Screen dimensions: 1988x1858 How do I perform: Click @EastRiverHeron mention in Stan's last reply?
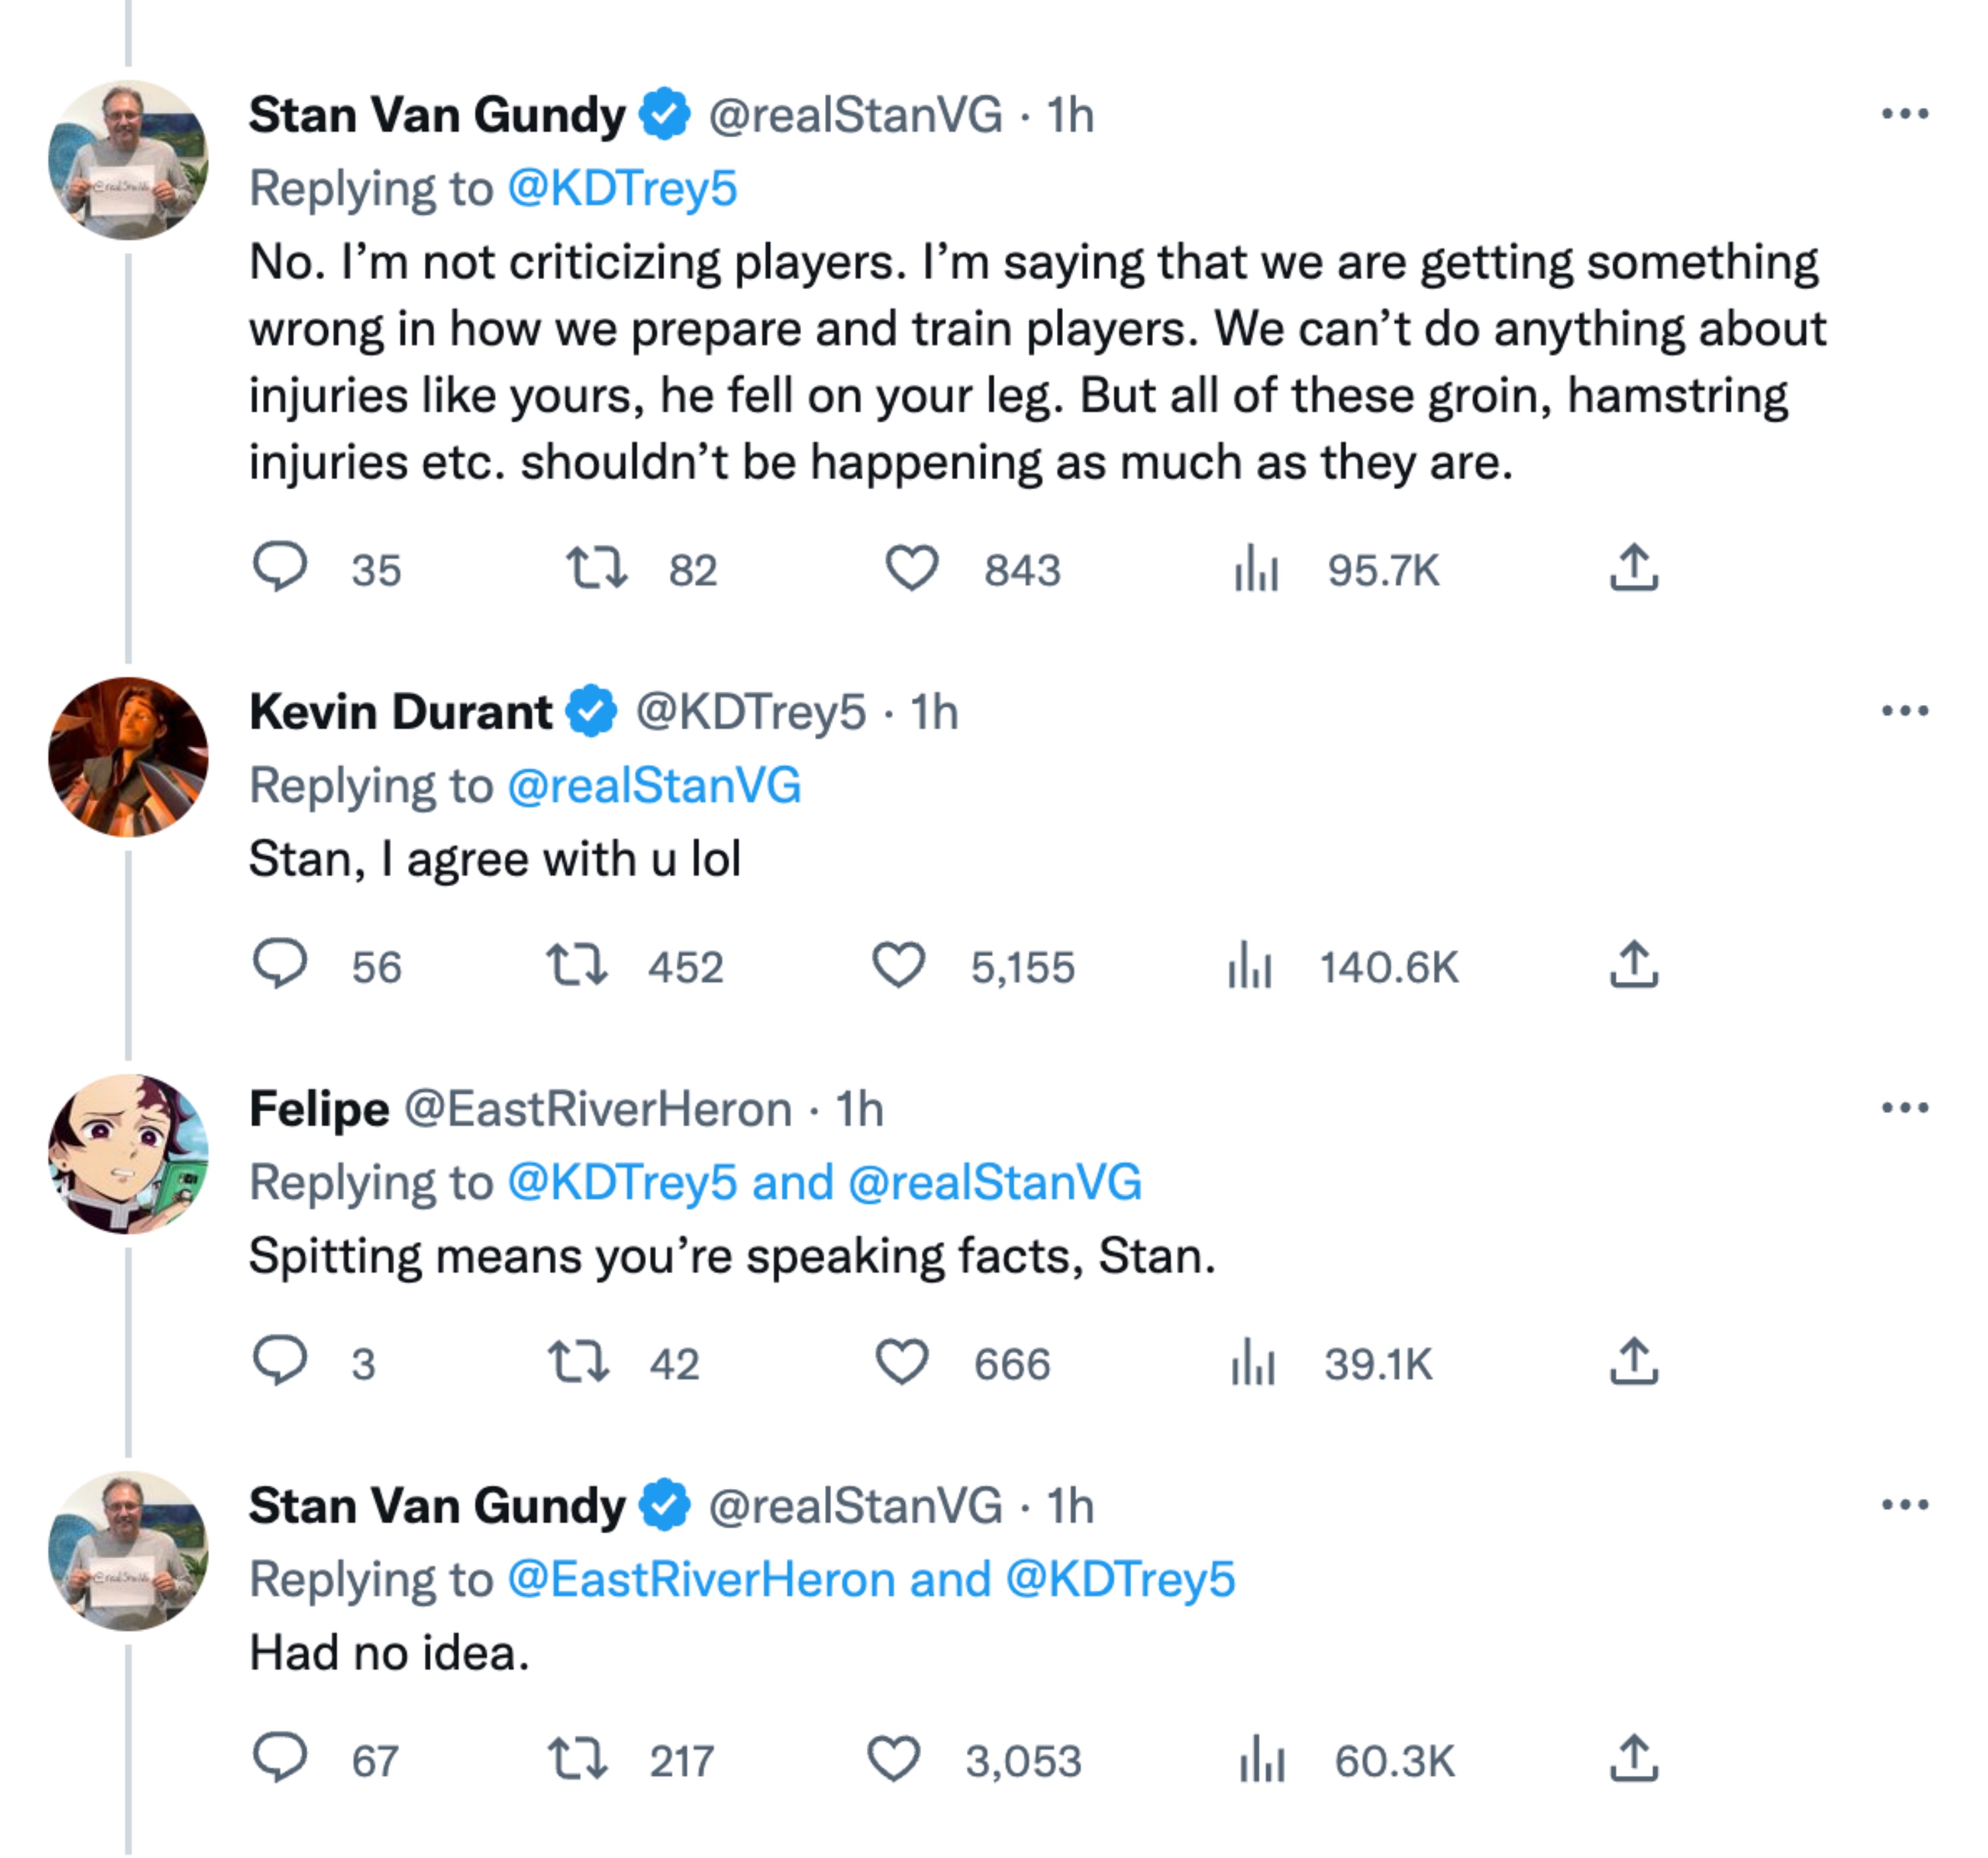702,1580
